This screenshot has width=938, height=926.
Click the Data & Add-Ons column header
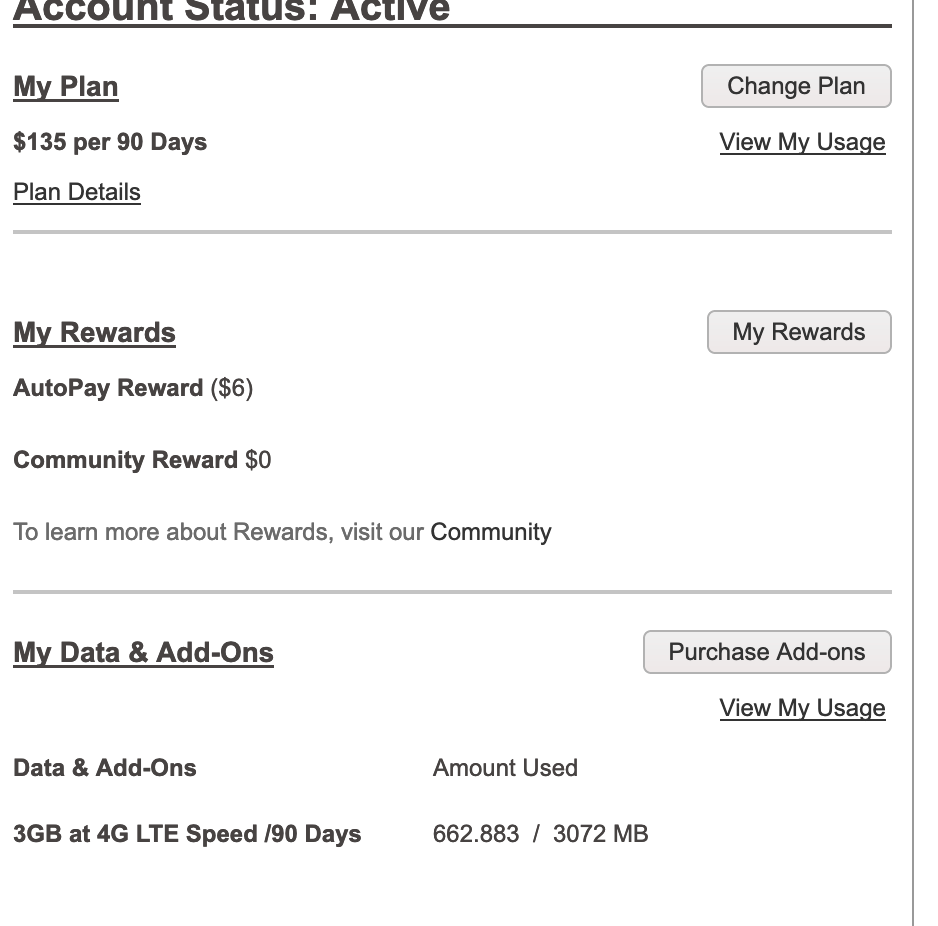104,768
